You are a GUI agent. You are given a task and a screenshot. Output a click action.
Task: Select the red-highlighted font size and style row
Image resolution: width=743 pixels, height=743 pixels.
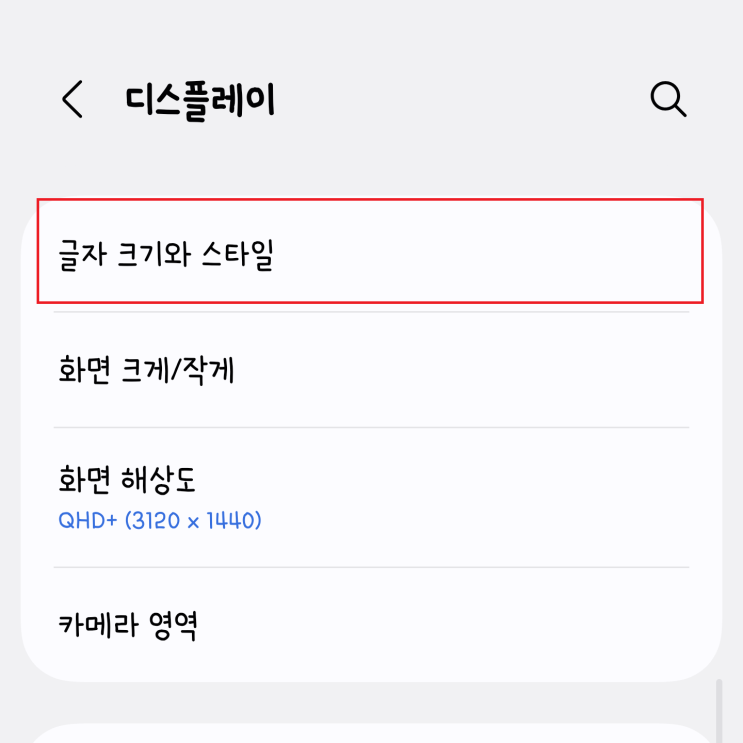[370, 251]
